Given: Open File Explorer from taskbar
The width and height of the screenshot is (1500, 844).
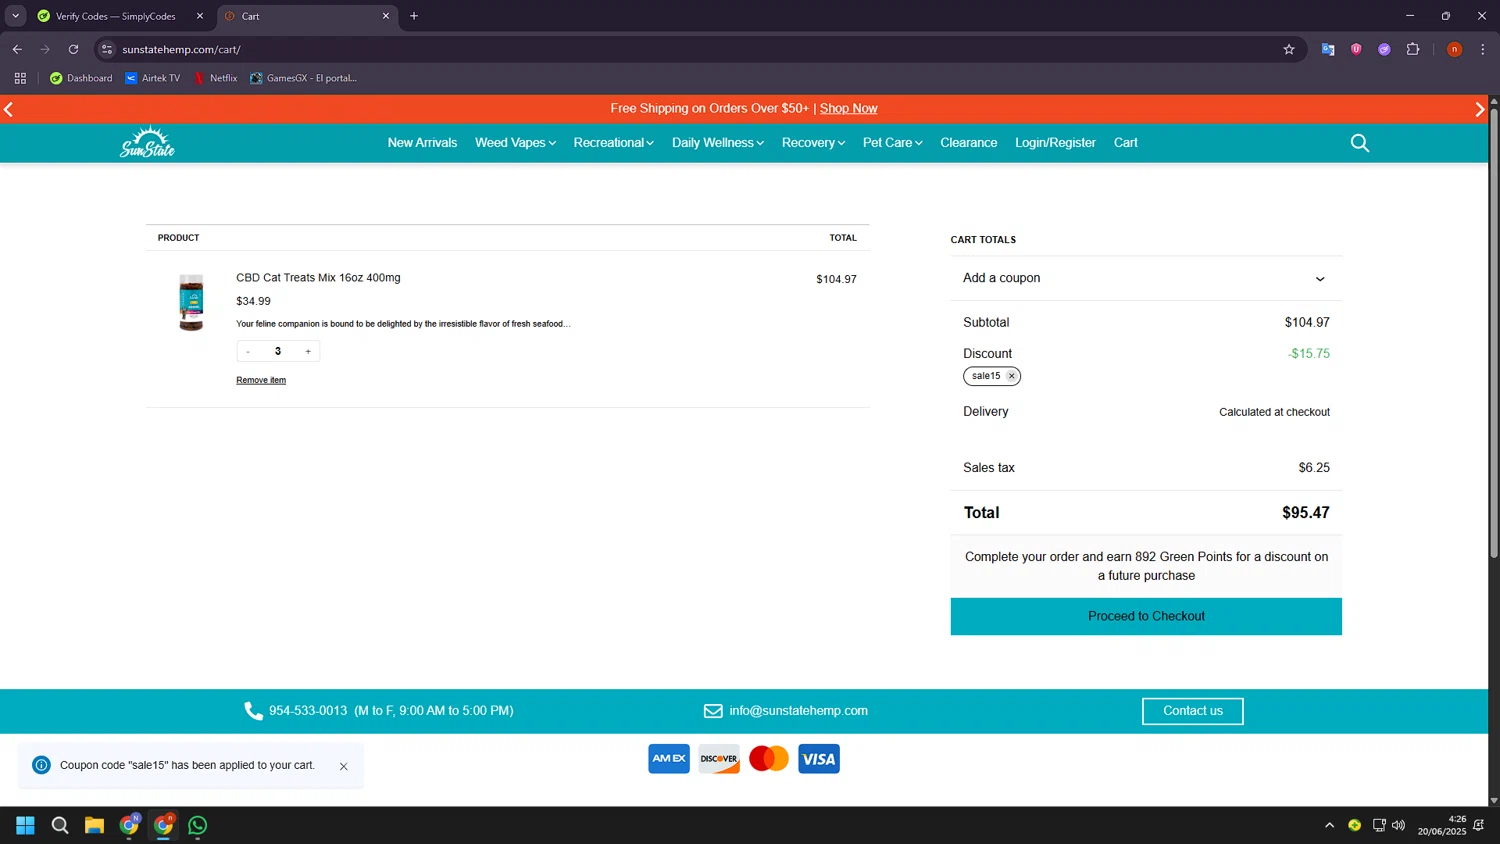Looking at the screenshot, I should point(94,825).
